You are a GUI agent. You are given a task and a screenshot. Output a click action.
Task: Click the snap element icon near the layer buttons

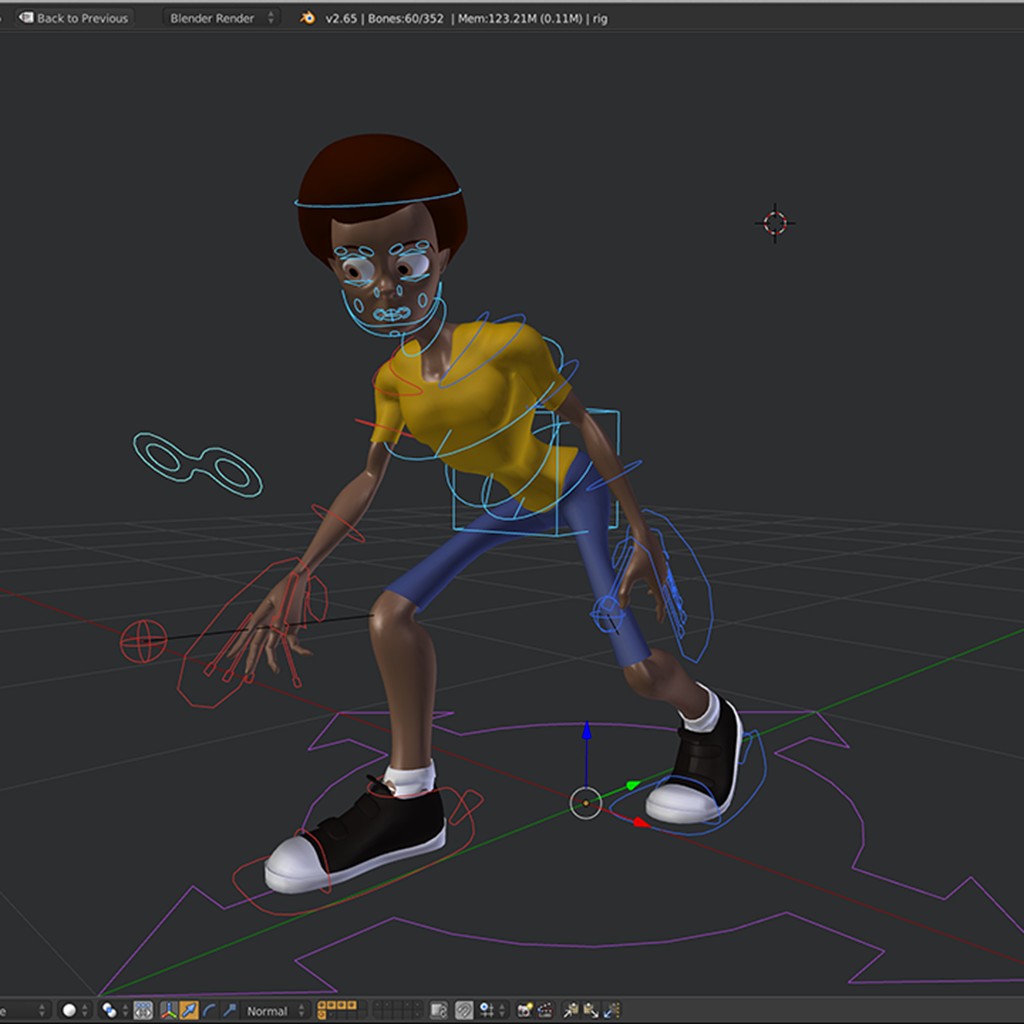pos(484,1010)
